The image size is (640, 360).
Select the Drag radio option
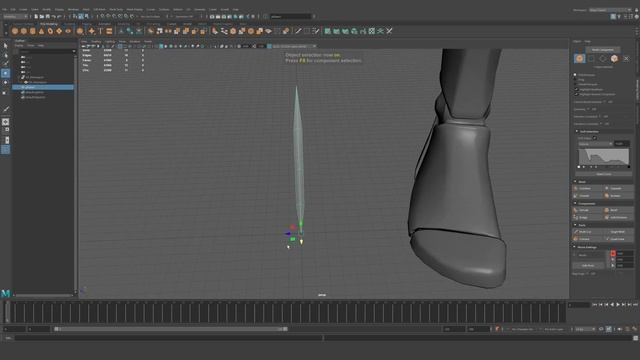[575, 80]
